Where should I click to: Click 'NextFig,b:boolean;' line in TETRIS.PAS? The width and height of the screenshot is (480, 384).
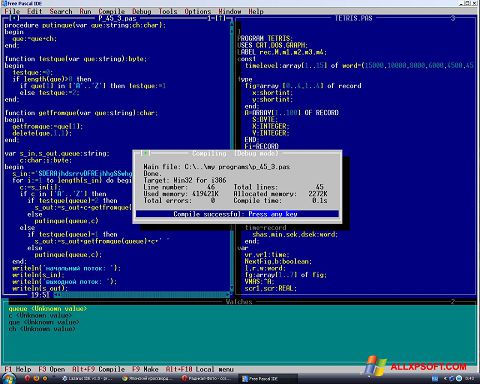point(278,261)
